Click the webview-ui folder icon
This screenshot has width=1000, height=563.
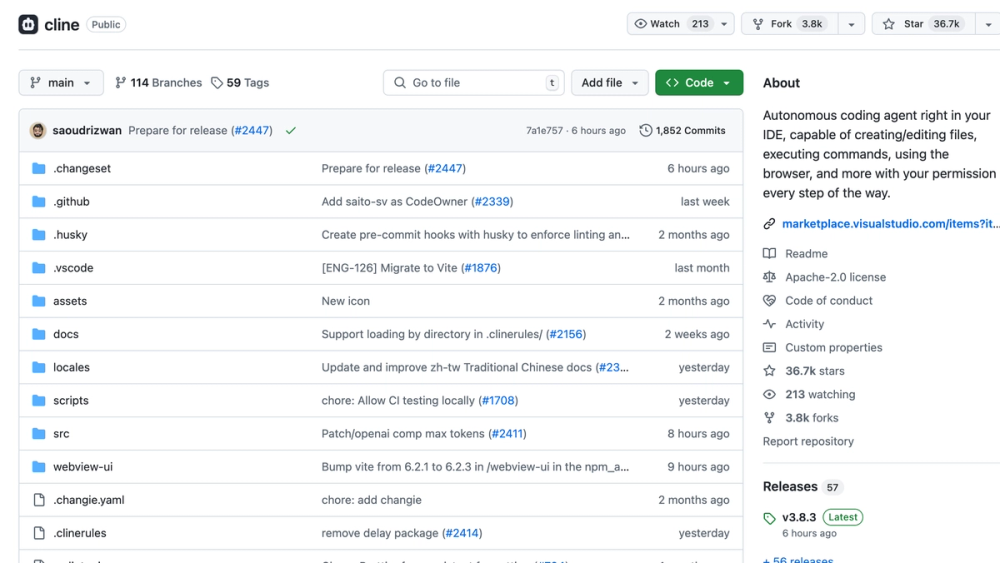[x=39, y=467]
